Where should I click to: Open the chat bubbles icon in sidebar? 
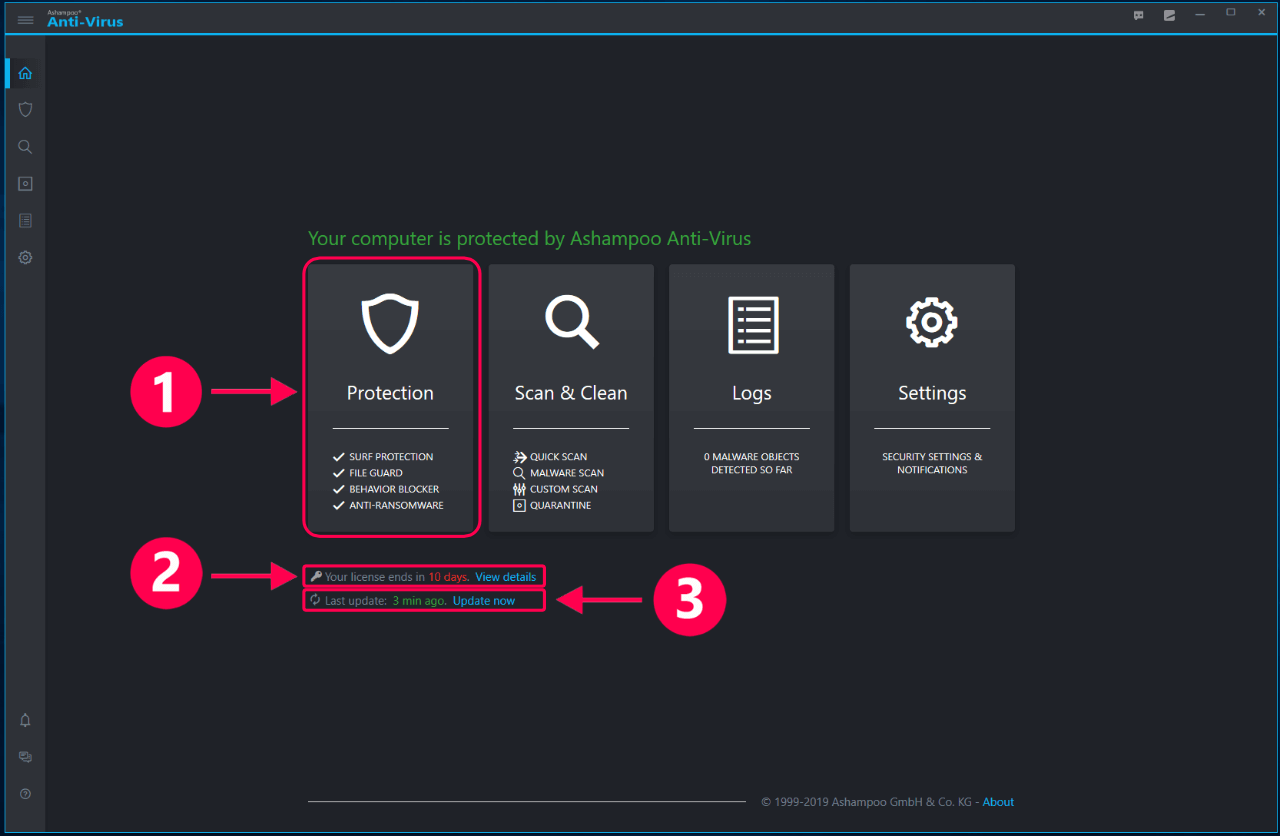click(25, 757)
